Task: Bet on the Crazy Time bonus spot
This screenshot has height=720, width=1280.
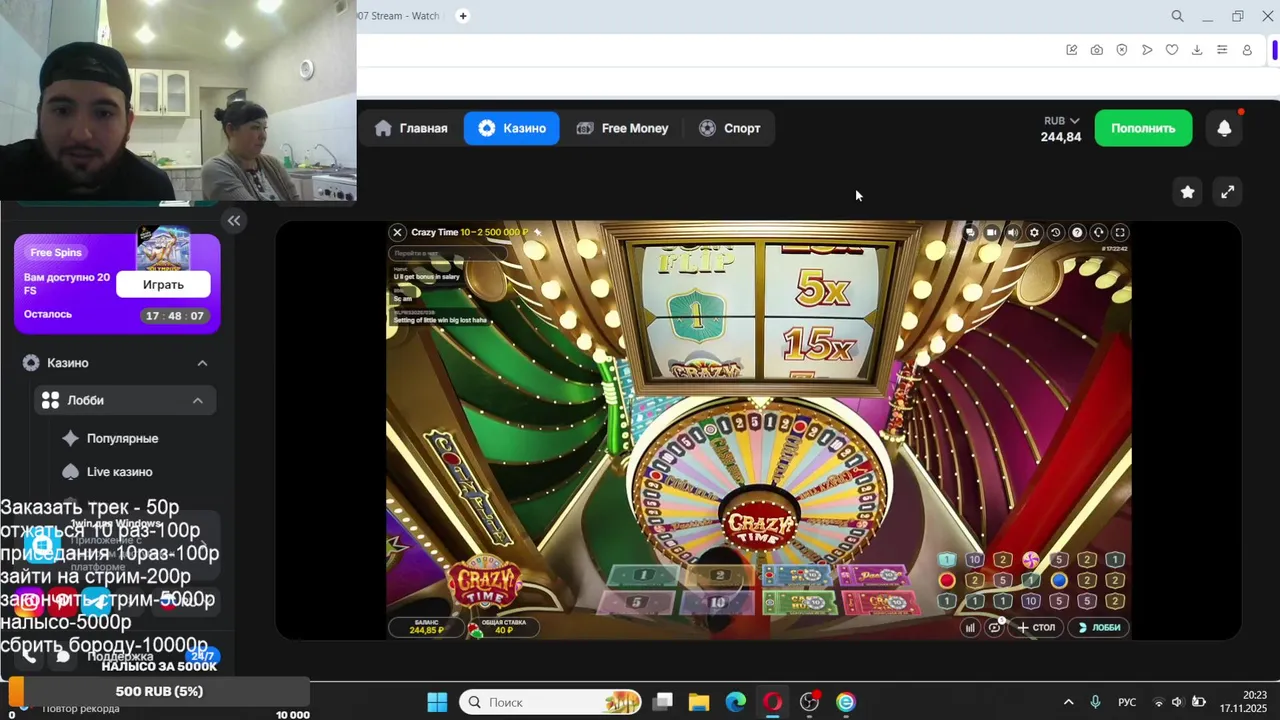Action: coord(881,603)
